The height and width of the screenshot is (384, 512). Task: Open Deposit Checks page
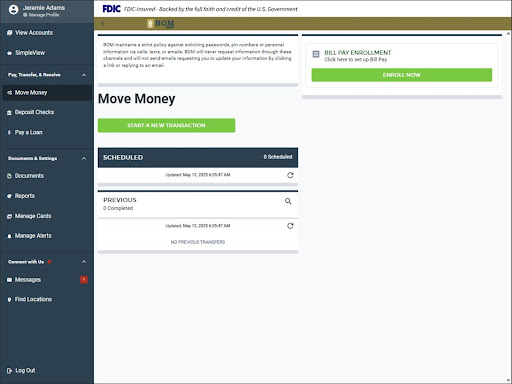click(x=34, y=112)
